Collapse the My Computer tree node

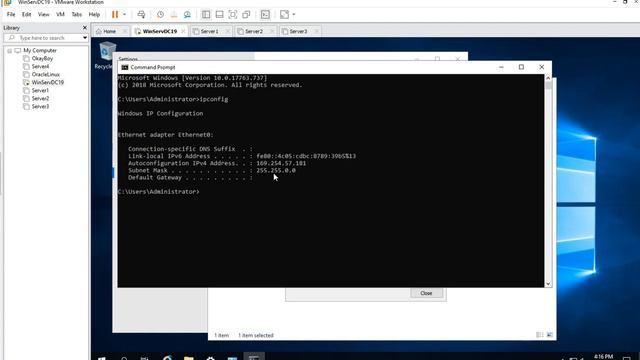(x=9, y=51)
